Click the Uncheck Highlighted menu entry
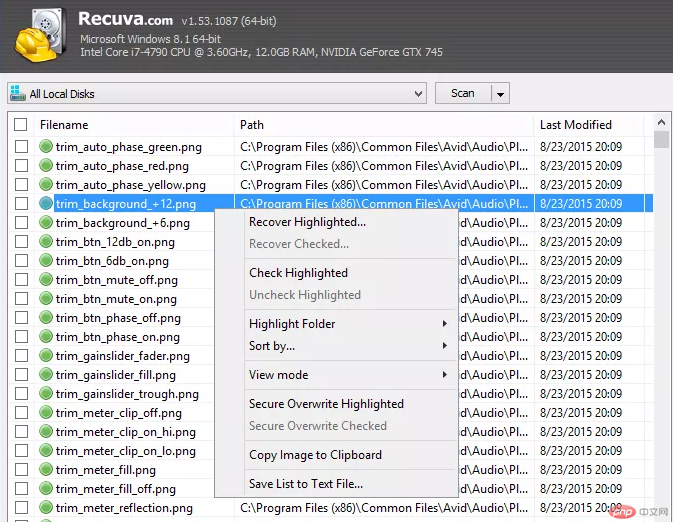Viewport: 673px width, 522px height. point(305,295)
